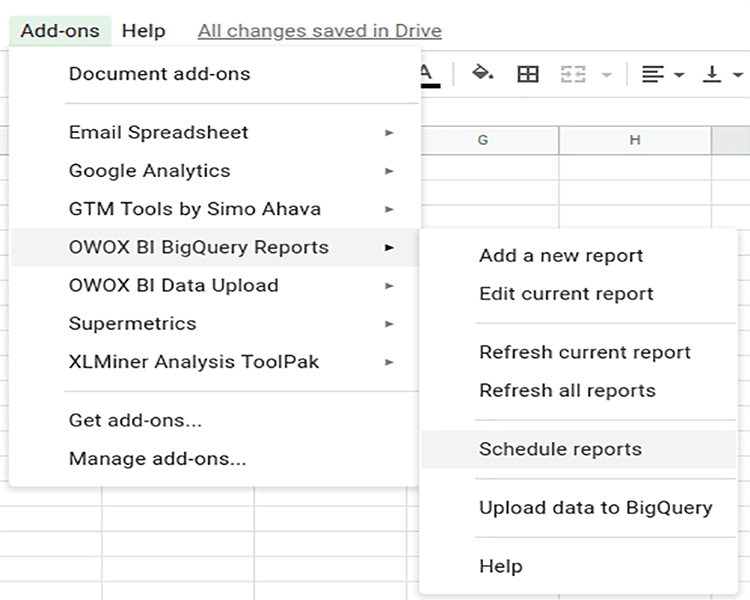
Task: Open the cell borders tool
Action: [x=527, y=74]
